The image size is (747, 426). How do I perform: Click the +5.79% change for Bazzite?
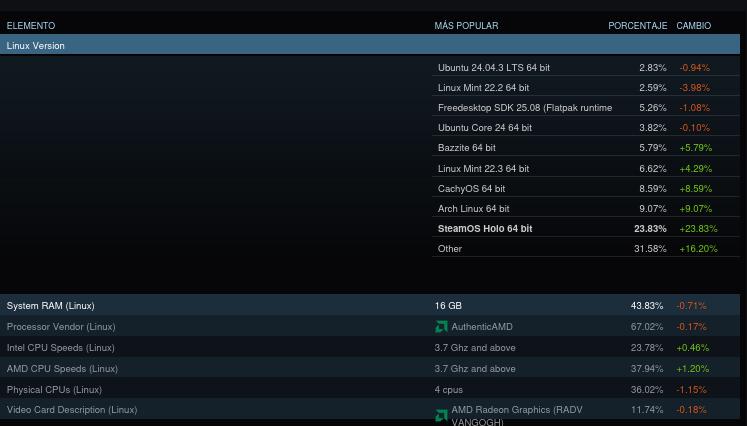[x=696, y=148]
